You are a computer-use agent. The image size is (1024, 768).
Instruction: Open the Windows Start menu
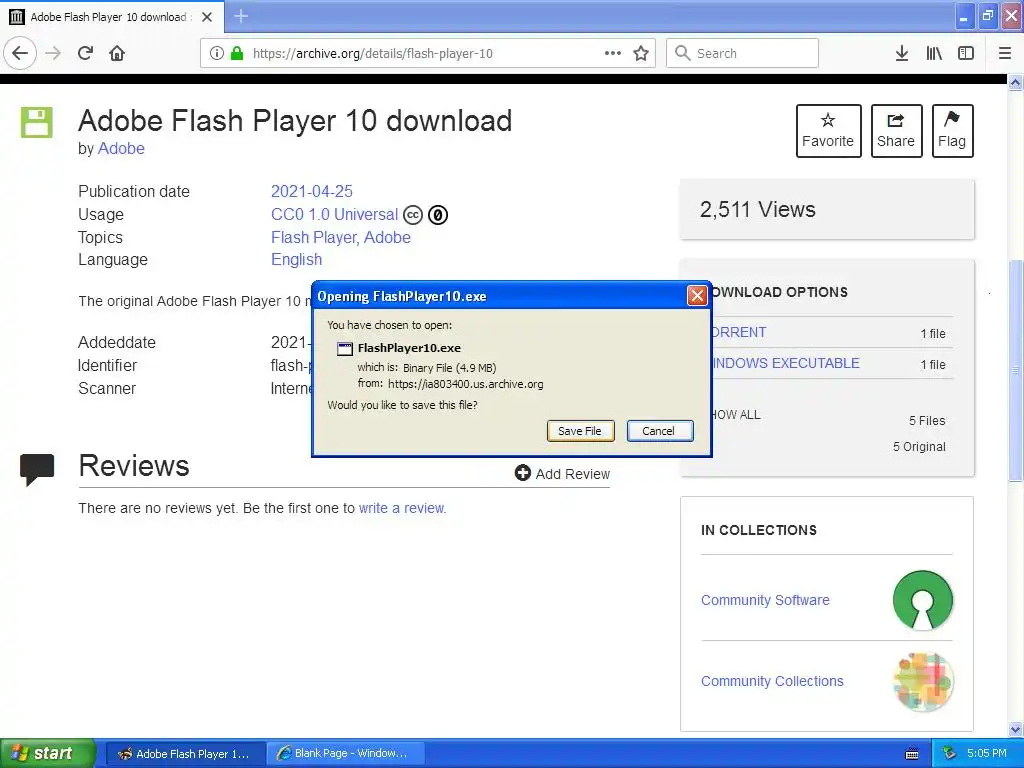[x=46, y=753]
